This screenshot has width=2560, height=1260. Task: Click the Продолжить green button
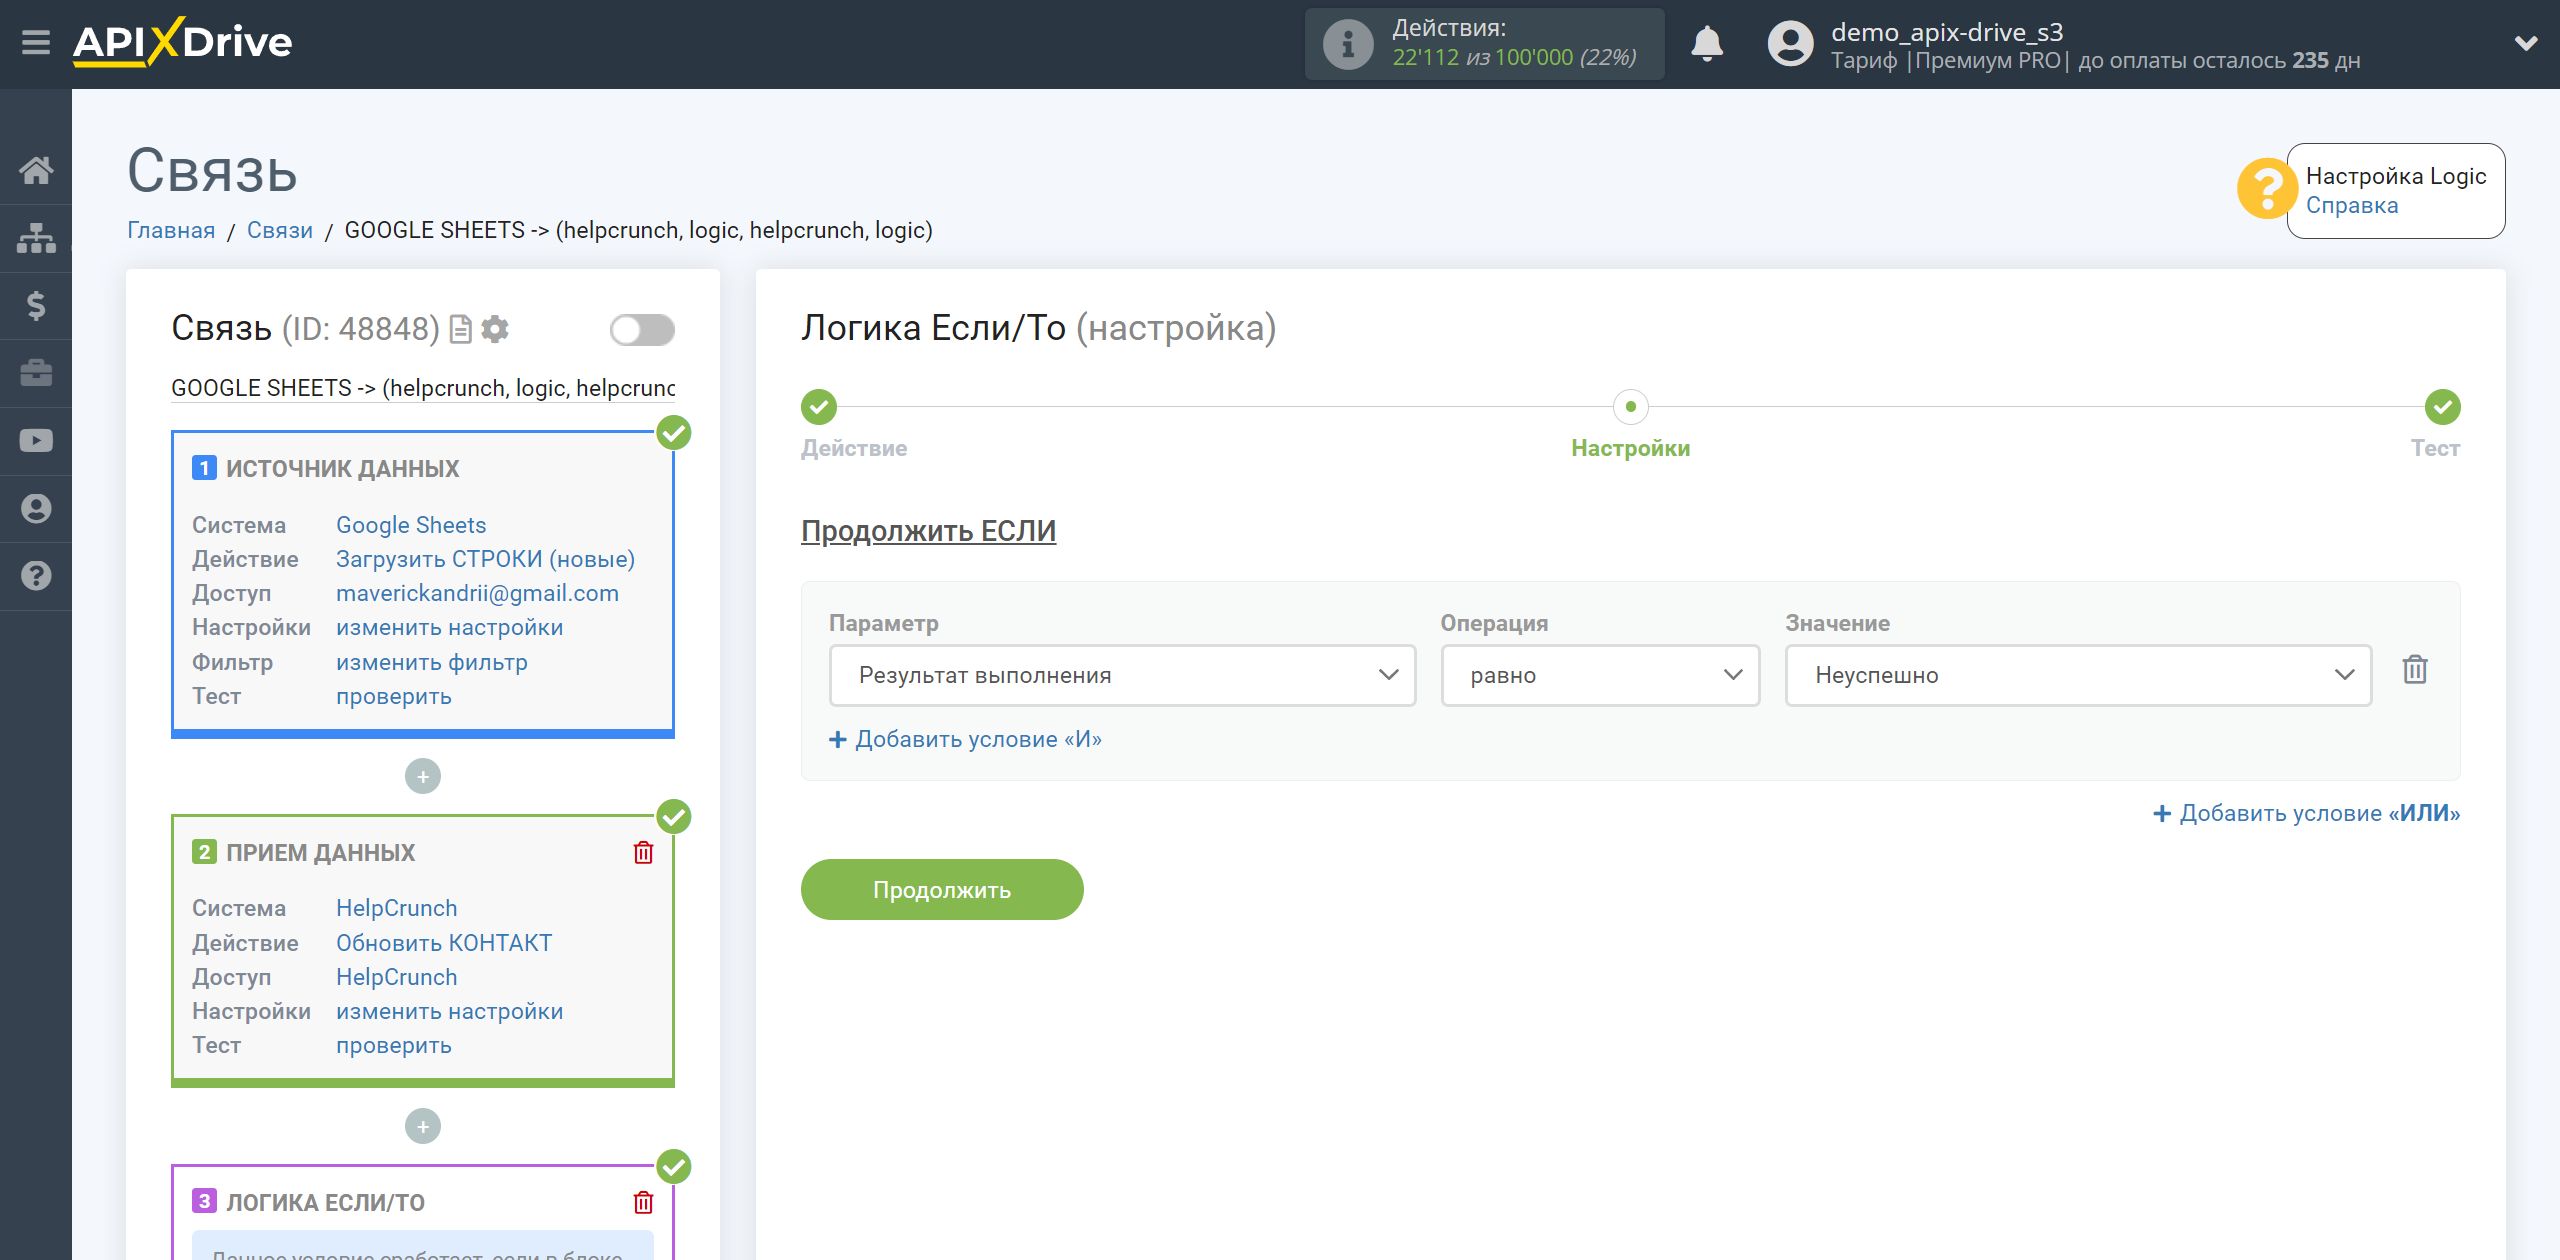(942, 890)
